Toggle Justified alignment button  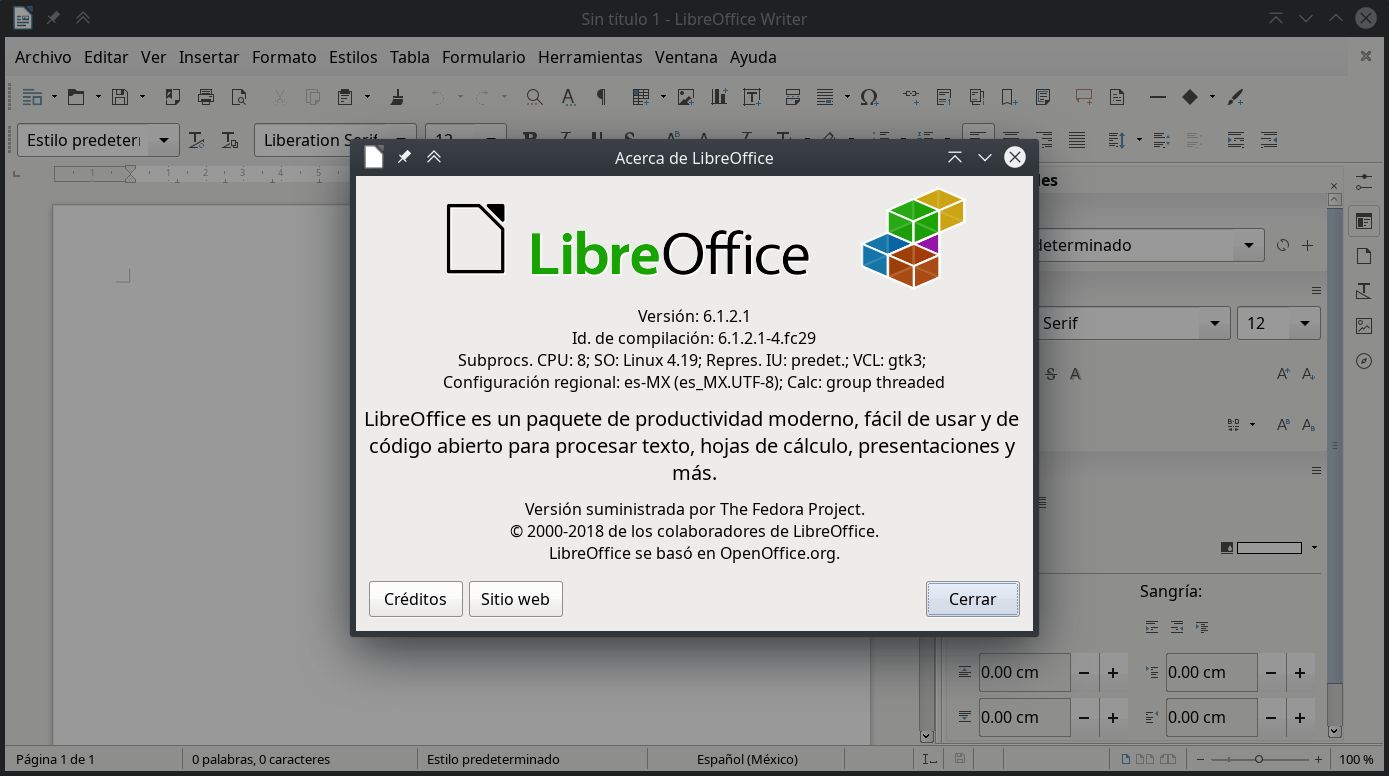click(1077, 140)
